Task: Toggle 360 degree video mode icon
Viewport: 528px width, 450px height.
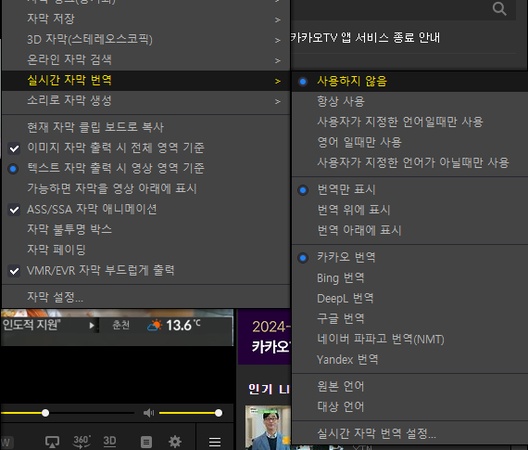Action: [x=82, y=441]
